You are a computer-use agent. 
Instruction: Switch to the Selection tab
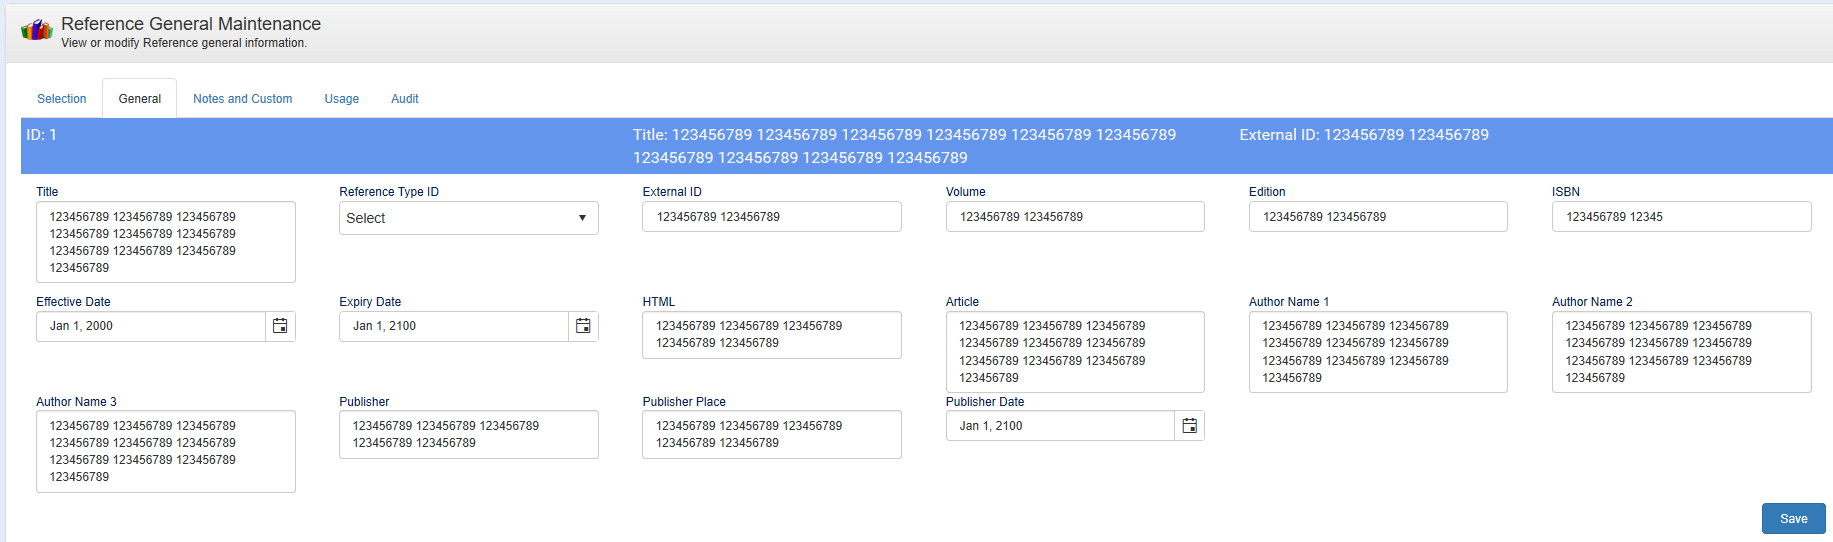coord(62,99)
